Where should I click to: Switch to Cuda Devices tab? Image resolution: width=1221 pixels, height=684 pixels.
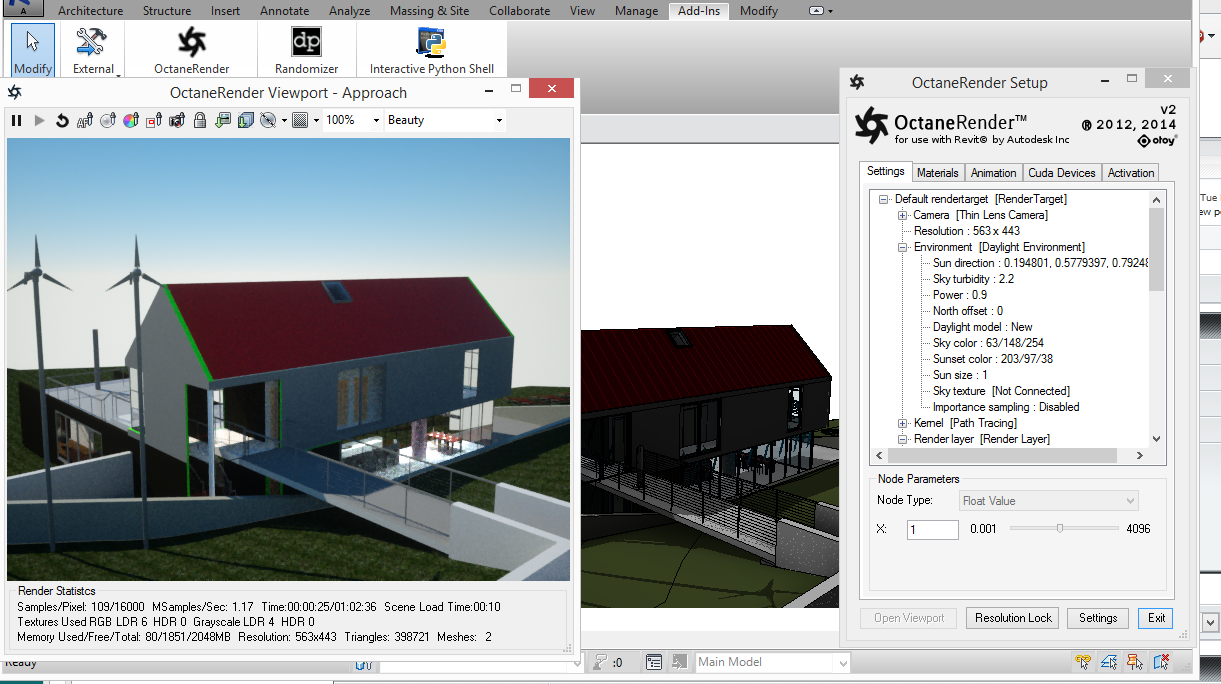pyautogui.click(x=1061, y=173)
